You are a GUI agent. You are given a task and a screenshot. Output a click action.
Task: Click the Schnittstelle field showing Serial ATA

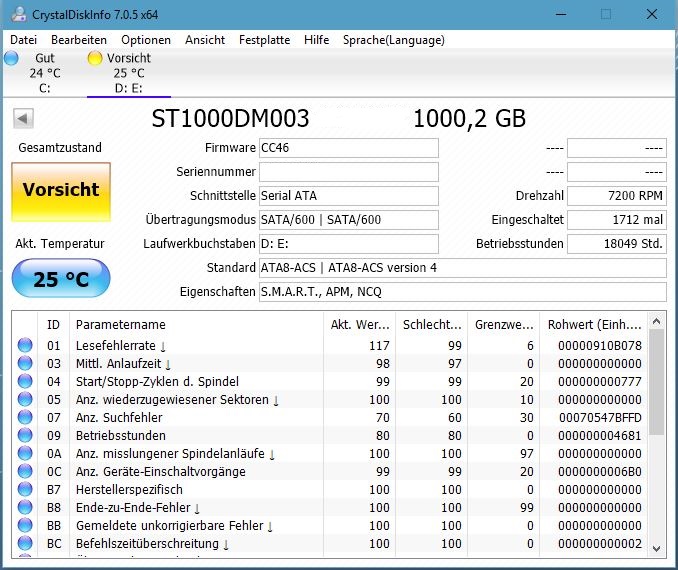[x=349, y=196]
